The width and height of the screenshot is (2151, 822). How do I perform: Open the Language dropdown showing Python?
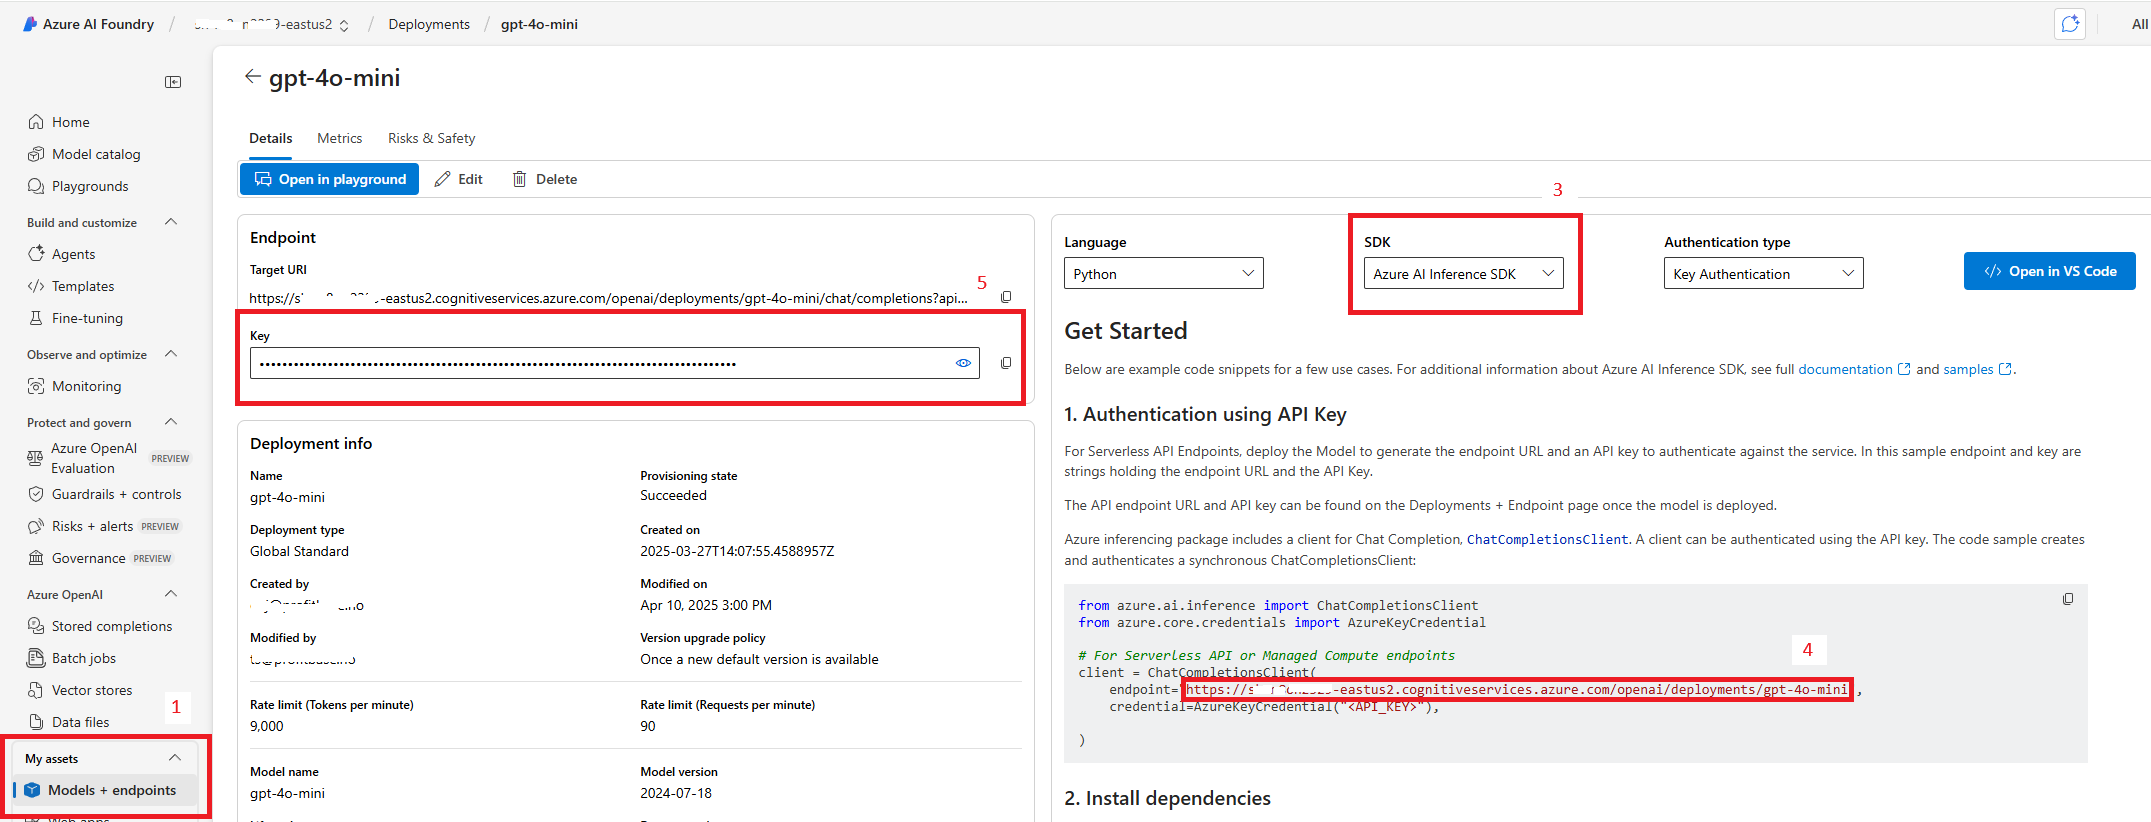click(1163, 274)
